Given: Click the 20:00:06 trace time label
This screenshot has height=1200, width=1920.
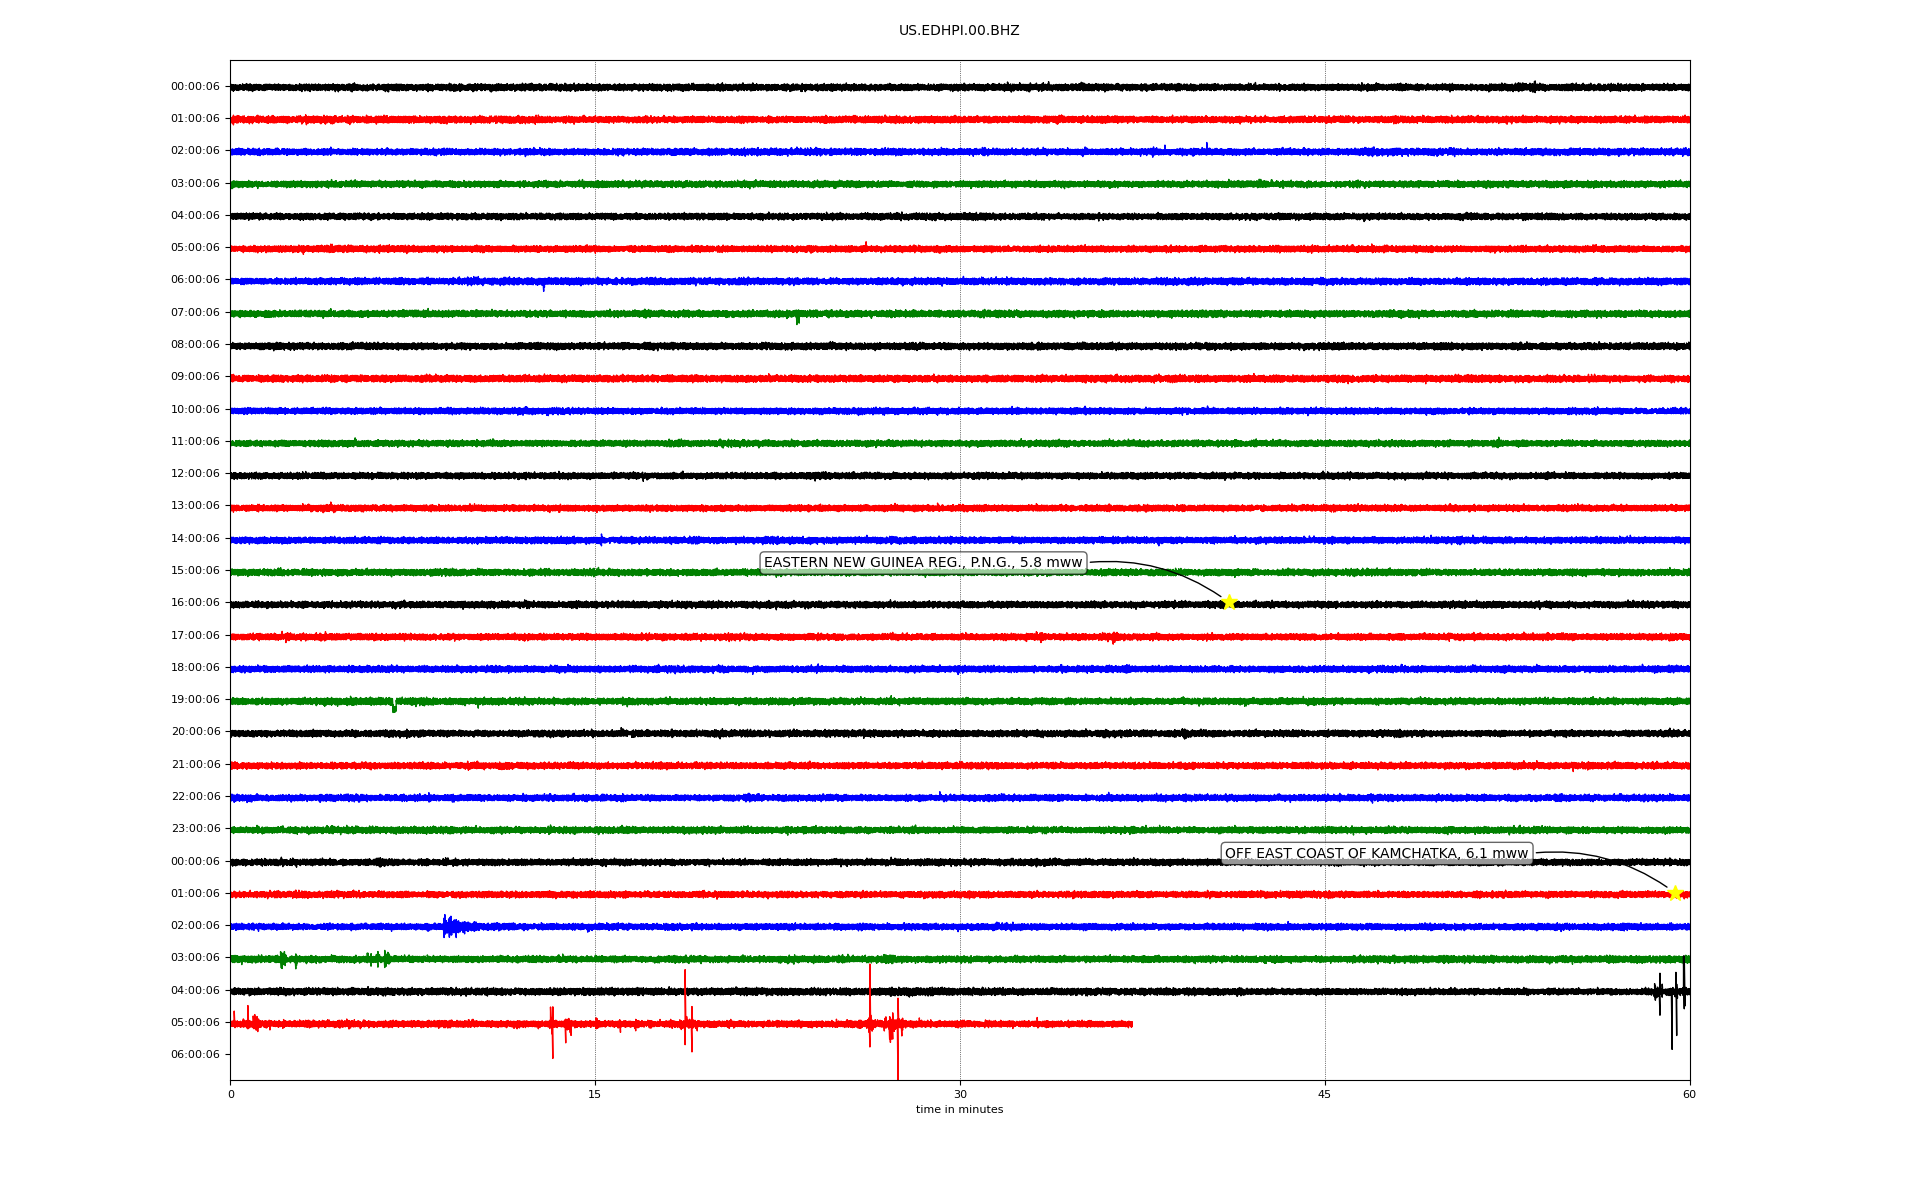Looking at the screenshot, I should pyautogui.click(x=195, y=732).
